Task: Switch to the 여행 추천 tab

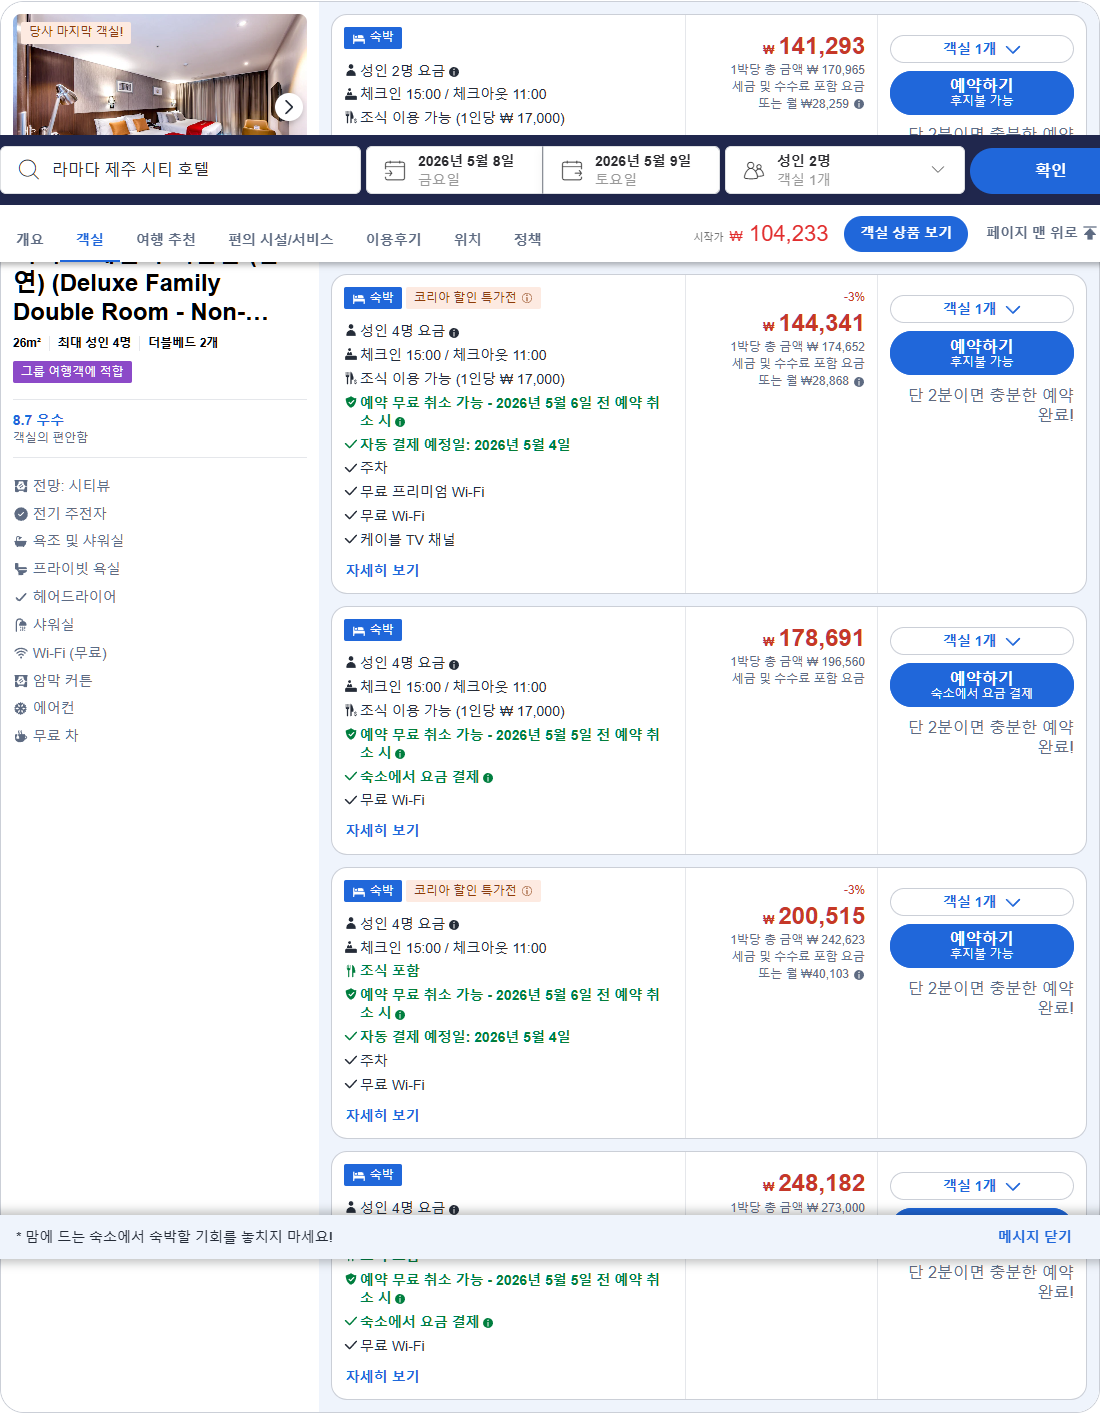Action: coord(166,240)
